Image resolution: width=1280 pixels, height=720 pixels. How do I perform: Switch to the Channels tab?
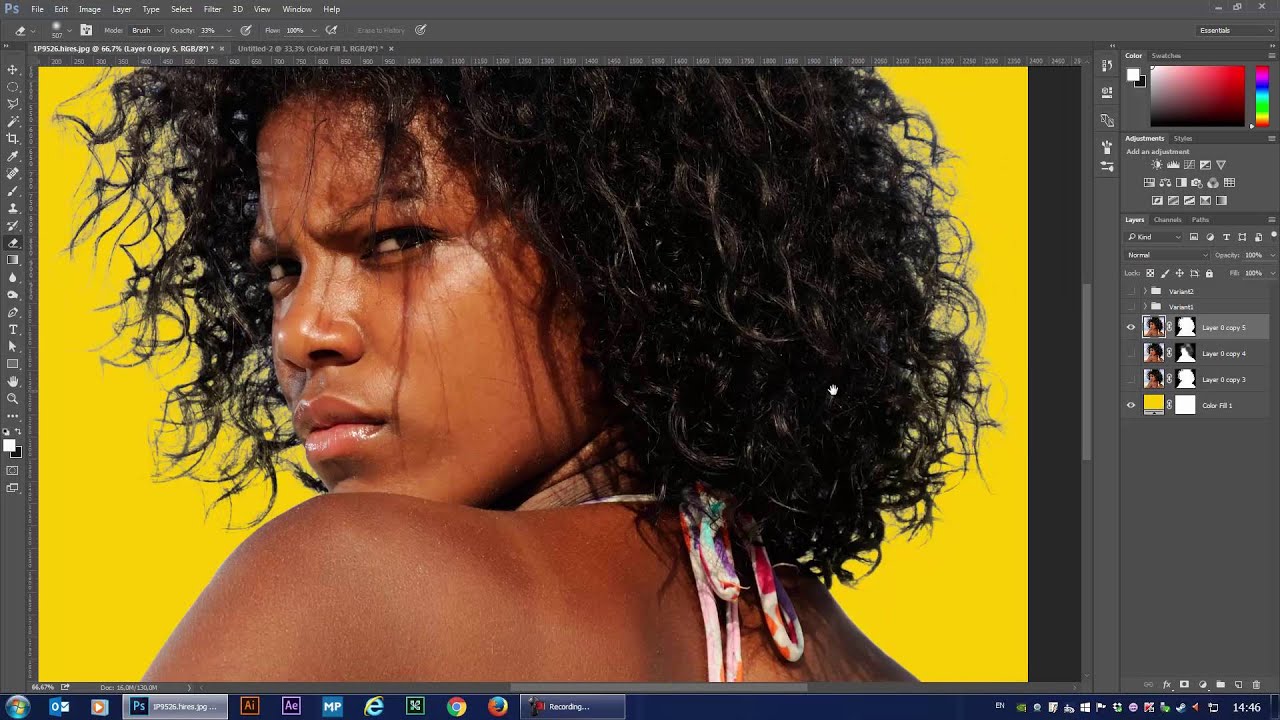(1167, 219)
